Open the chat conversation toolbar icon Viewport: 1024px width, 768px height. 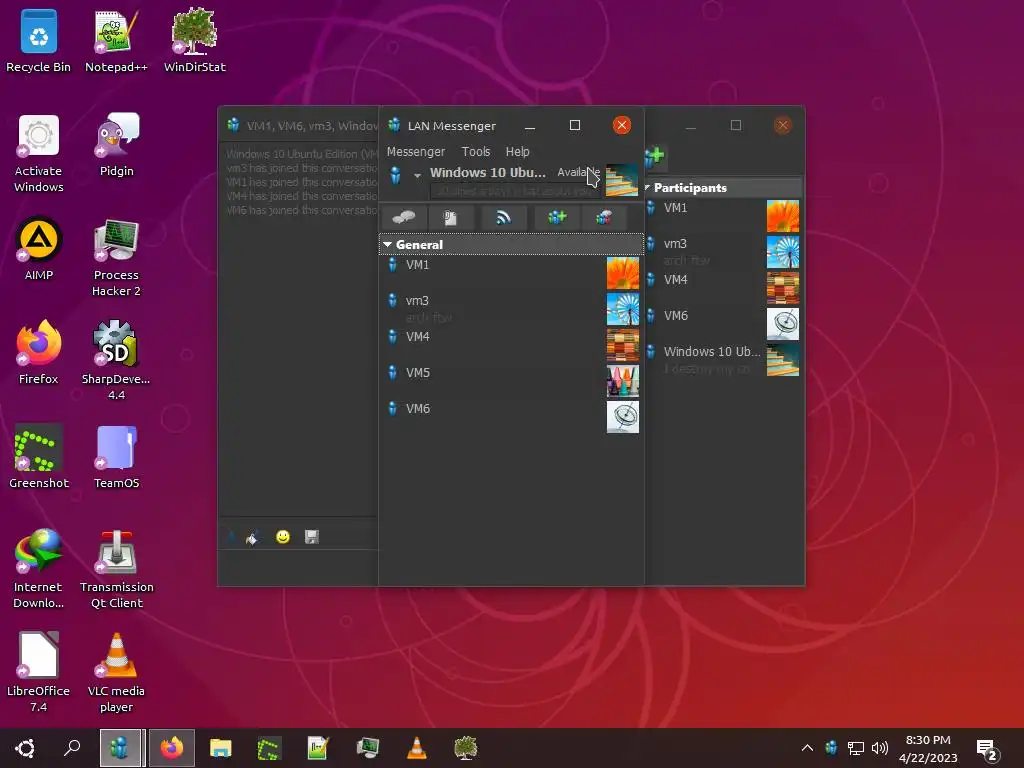pyautogui.click(x=404, y=217)
